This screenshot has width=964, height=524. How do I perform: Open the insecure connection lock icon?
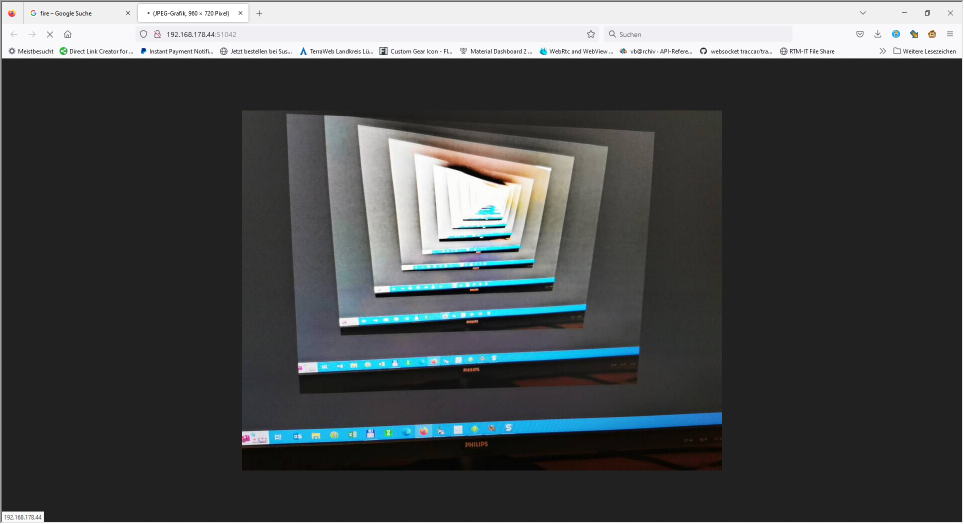pos(157,34)
